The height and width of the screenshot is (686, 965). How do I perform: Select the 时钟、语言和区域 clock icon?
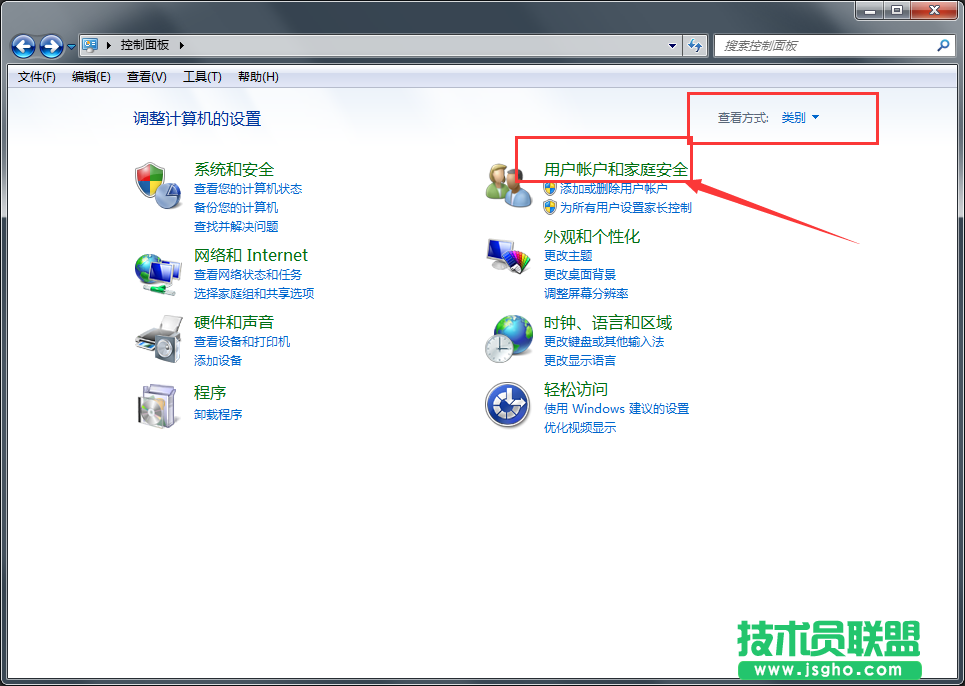click(x=507, y=338)
